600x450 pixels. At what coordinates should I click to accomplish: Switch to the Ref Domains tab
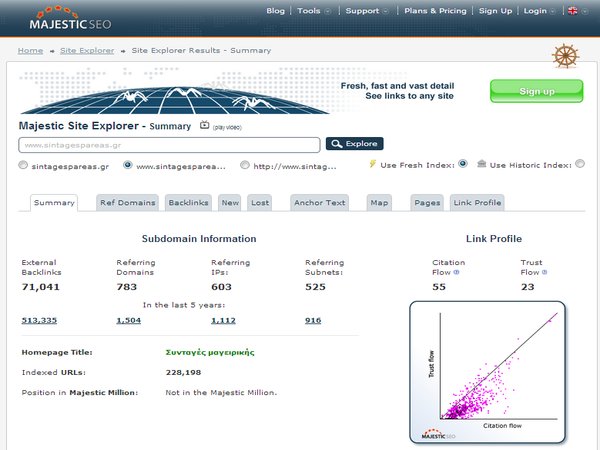tap(128, 202)
